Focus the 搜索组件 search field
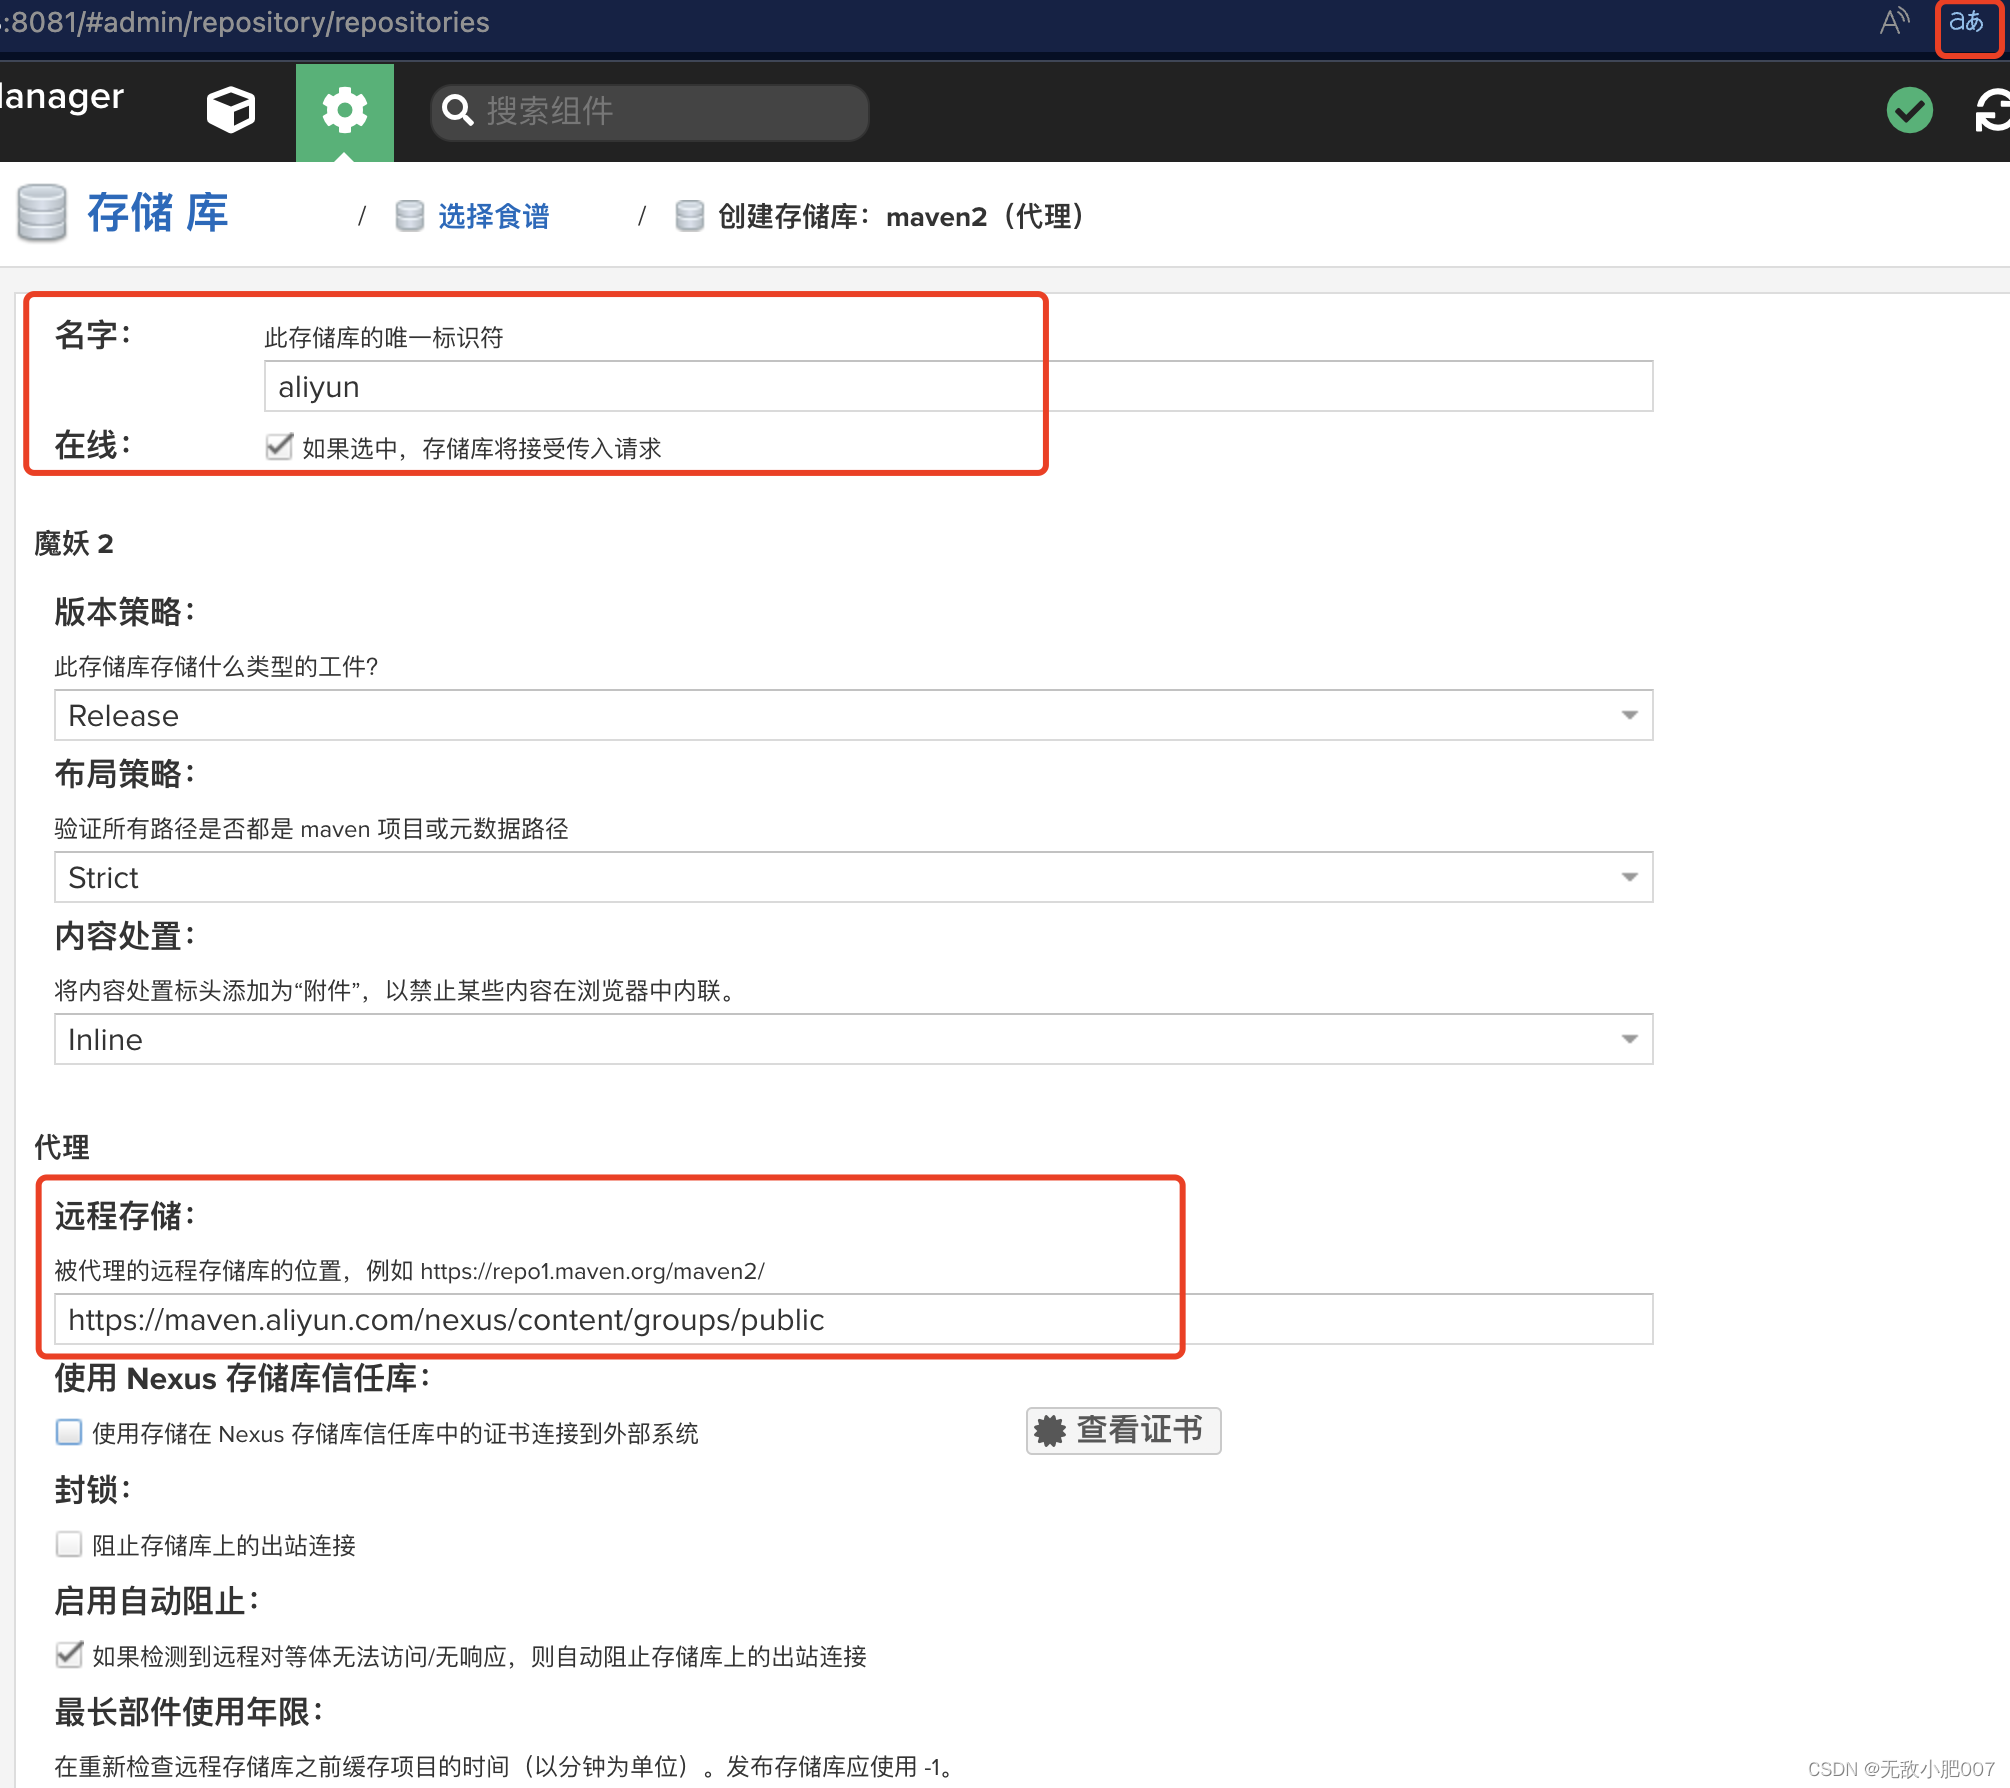This screenshot has width=2010, height=1788. coord(650,111)
